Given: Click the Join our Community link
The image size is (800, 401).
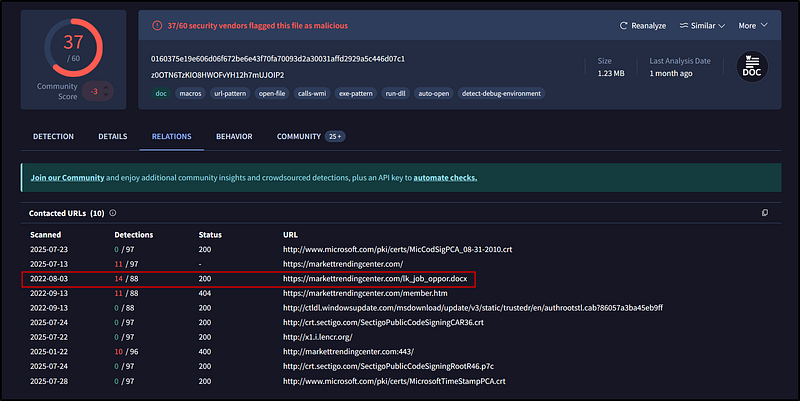Looking at the screenshot, I should click(67, 178).
